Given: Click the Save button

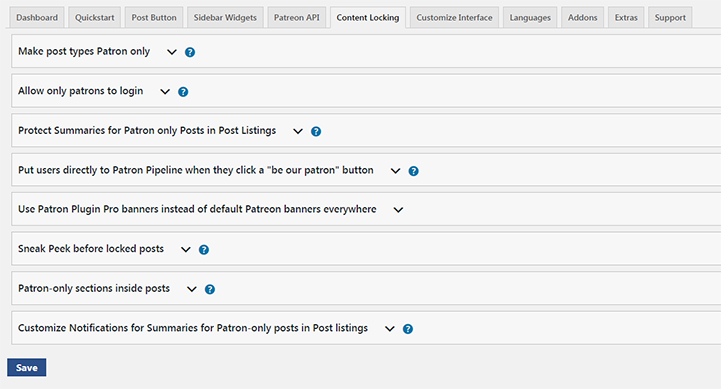Looking at the screenshot, I should click(27, 367).
